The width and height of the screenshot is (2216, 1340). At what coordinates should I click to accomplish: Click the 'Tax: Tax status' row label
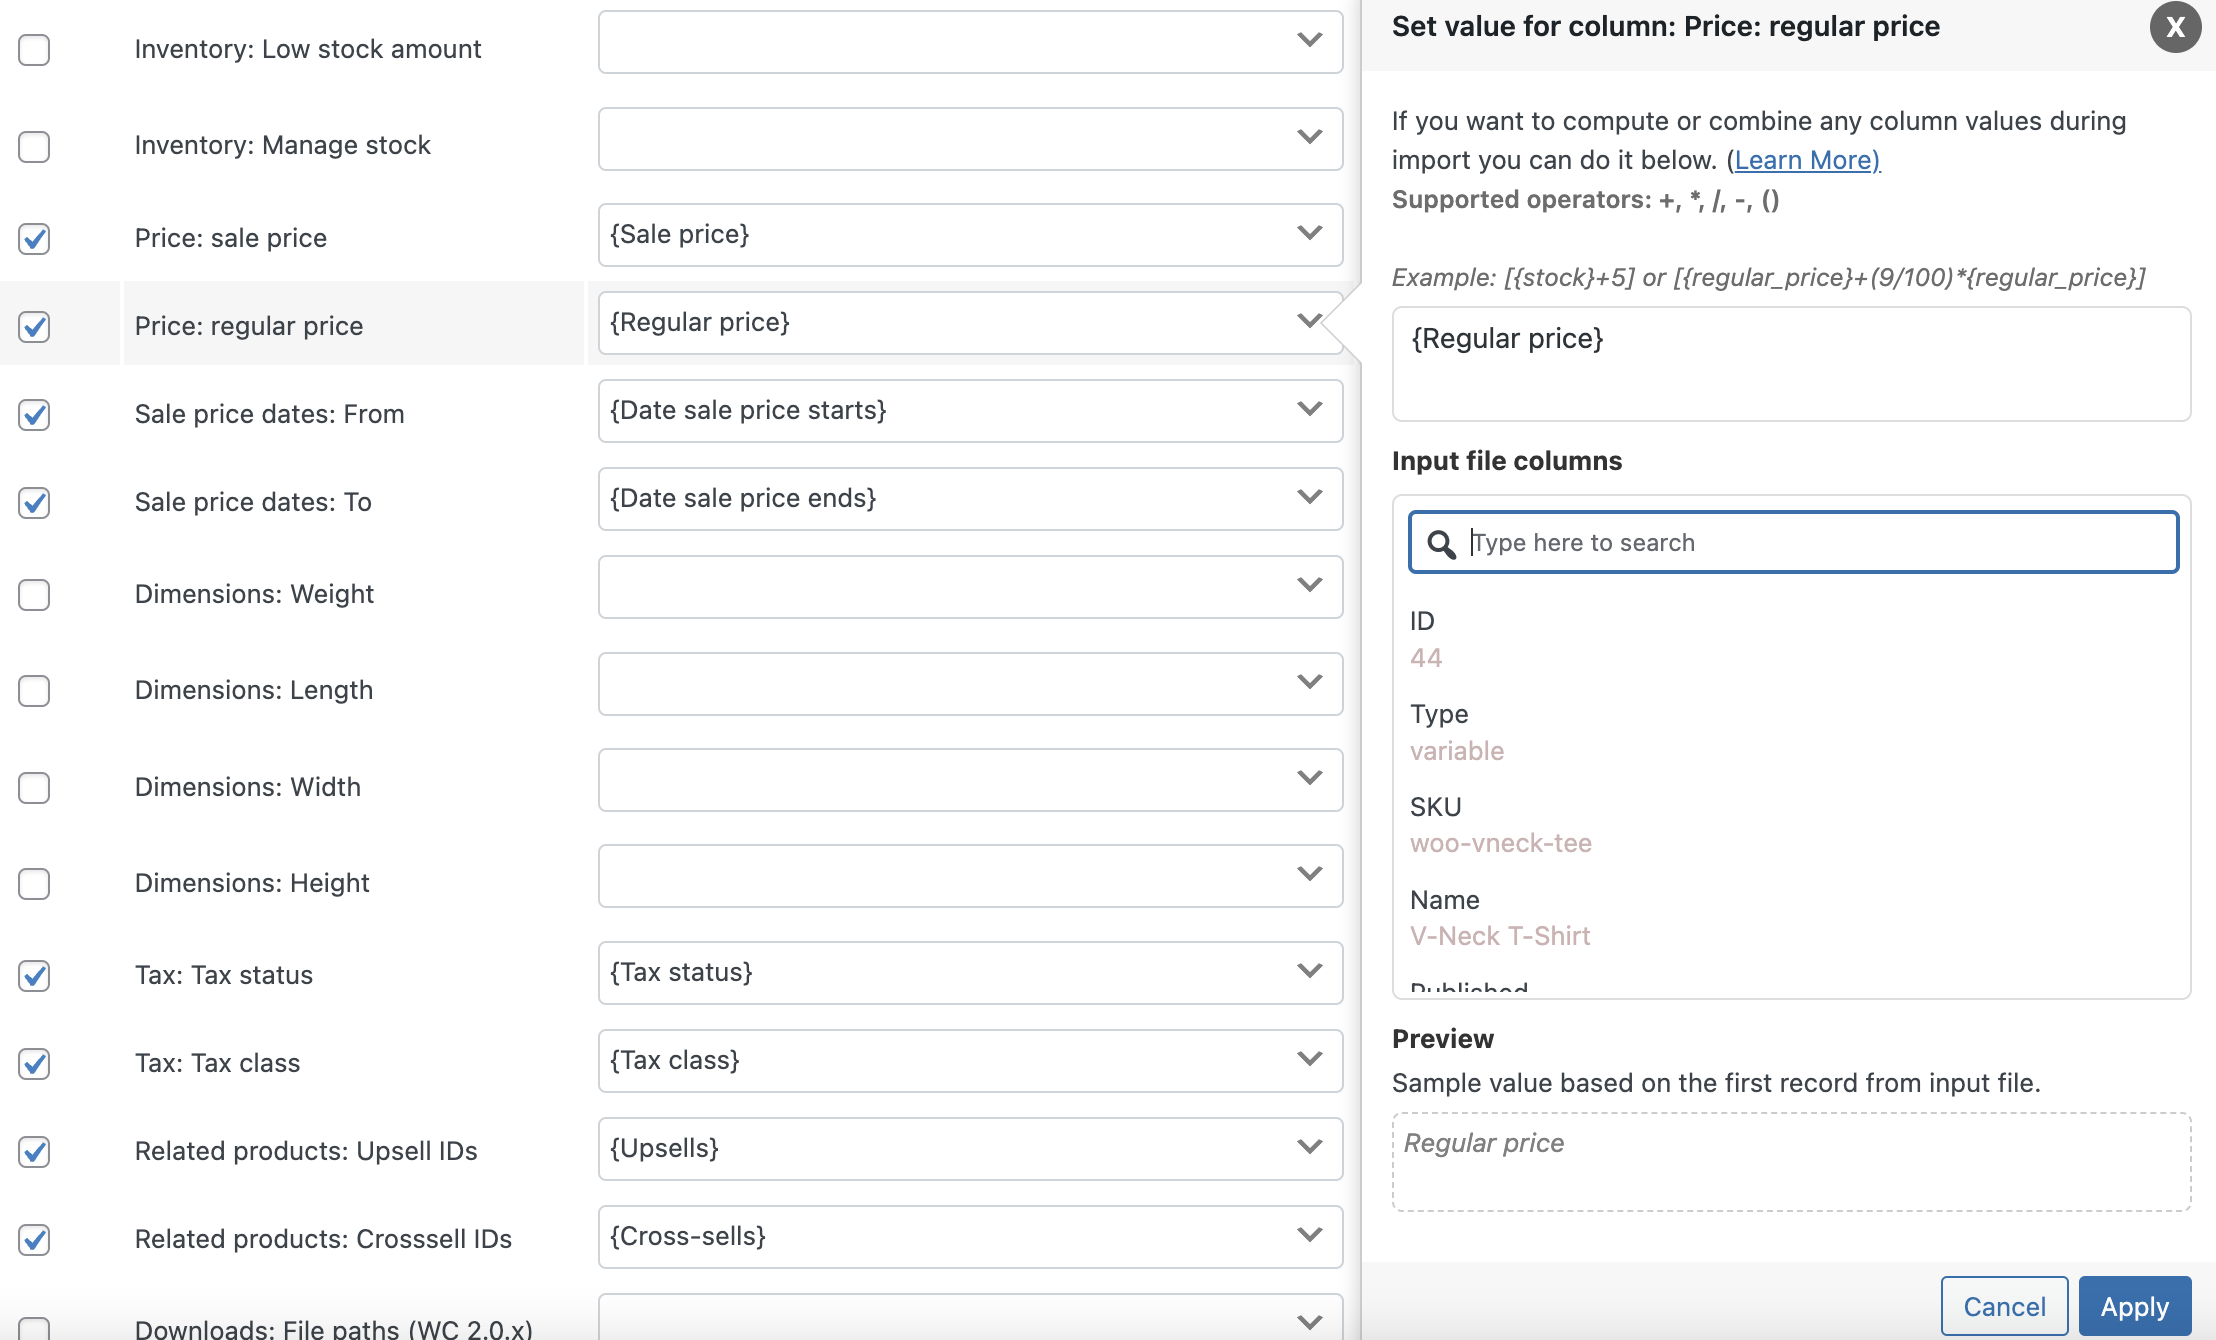(224, 975)
